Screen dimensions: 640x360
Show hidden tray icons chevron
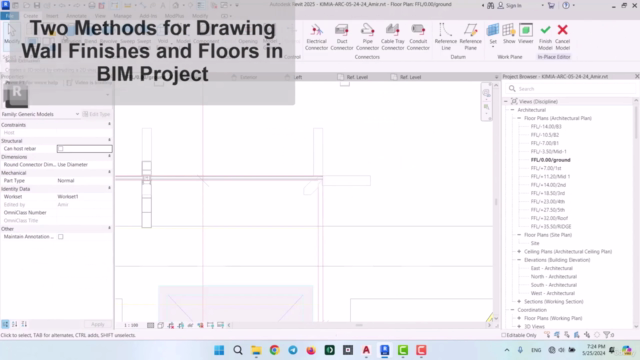(x=507, y=350)
